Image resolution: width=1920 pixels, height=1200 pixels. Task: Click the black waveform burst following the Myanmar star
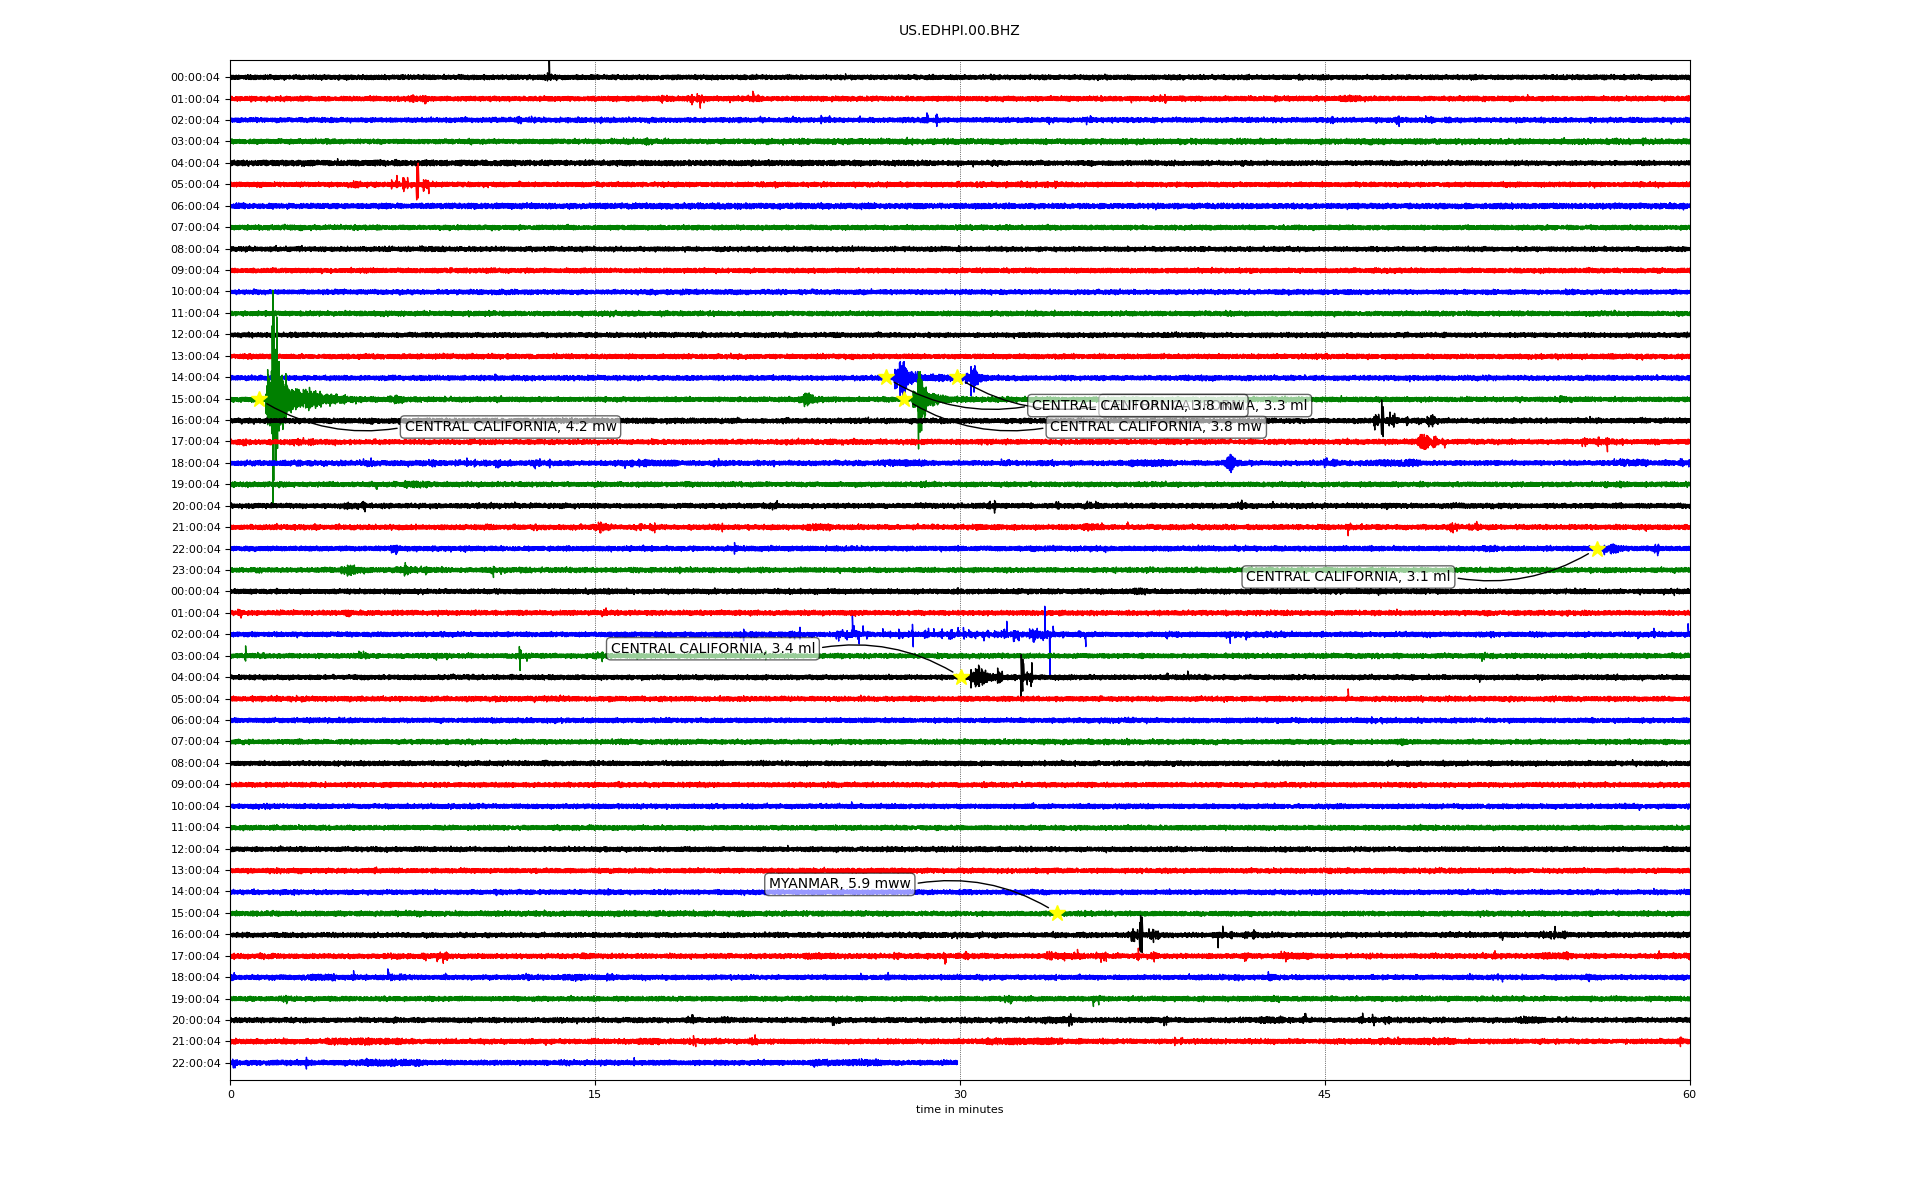click(x=1141, y=935)
